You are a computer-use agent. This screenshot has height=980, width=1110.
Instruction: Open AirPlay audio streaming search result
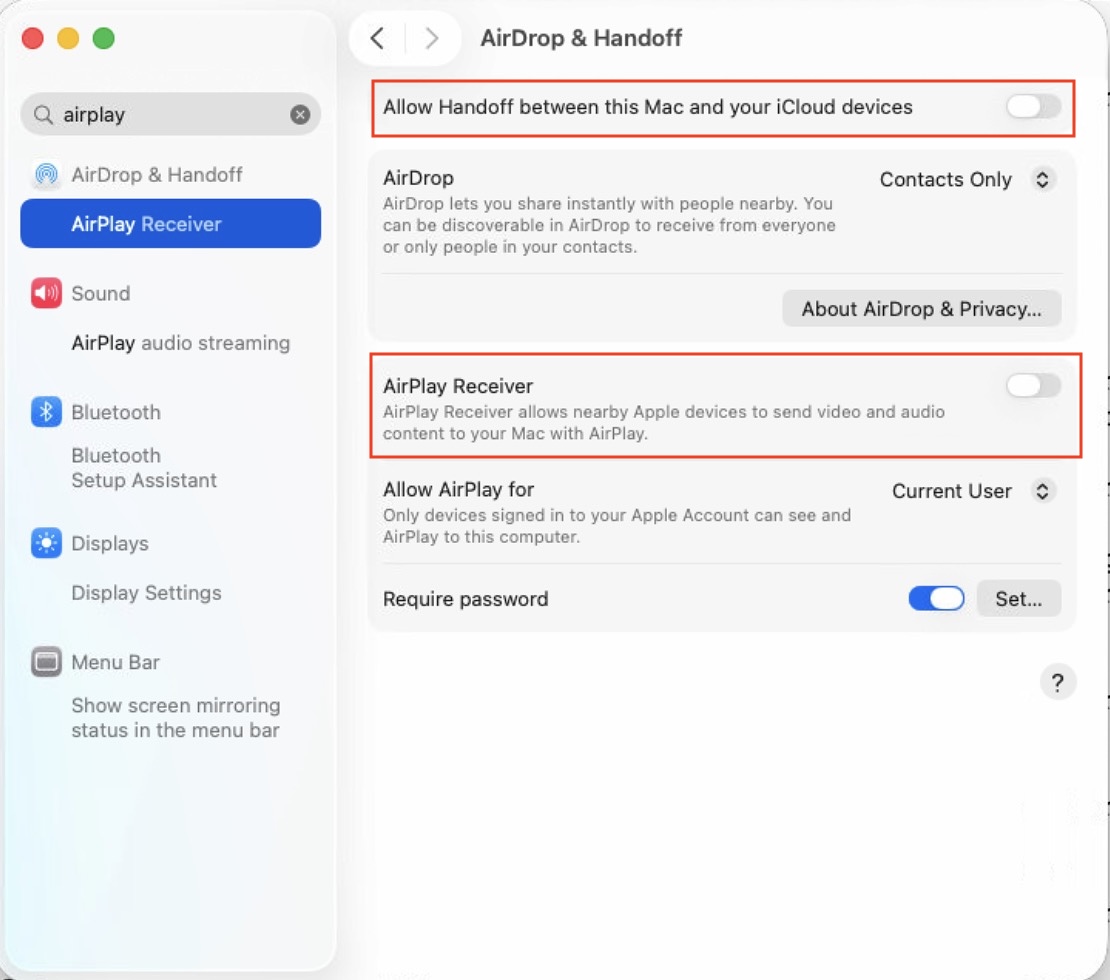[180, 343]
